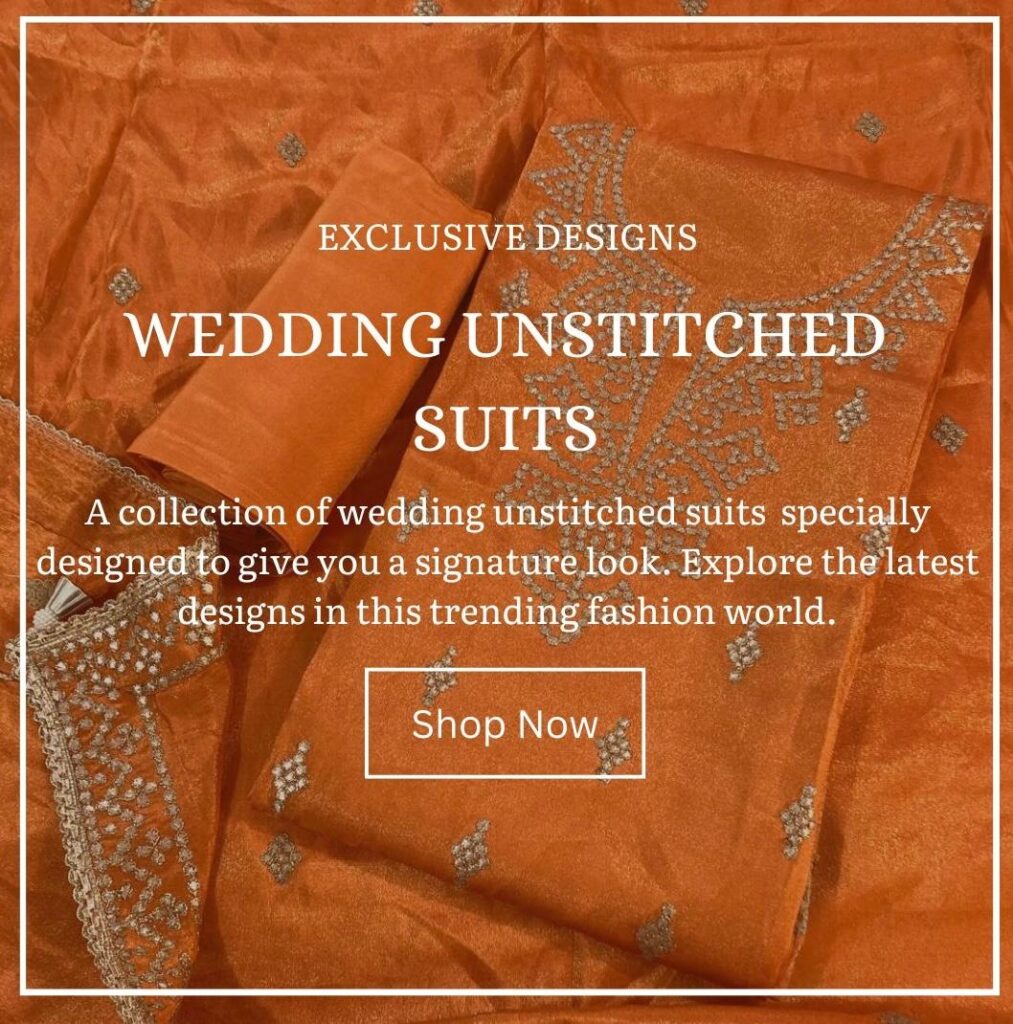The height and width of the screenshot is (1024, 1013).
Task: Click the word DESIGNS in the subtitle
Action: tap(616, 237)
